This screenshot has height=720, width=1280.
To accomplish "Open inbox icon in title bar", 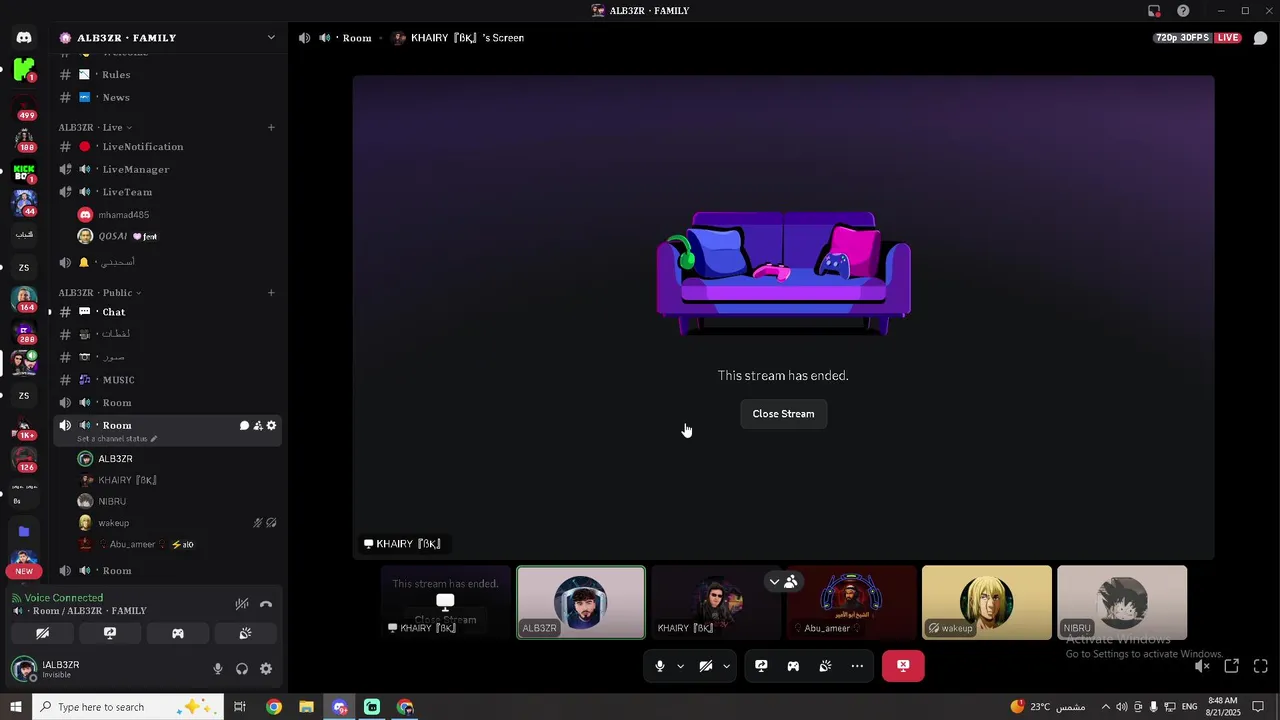I will coord(1154,11).
